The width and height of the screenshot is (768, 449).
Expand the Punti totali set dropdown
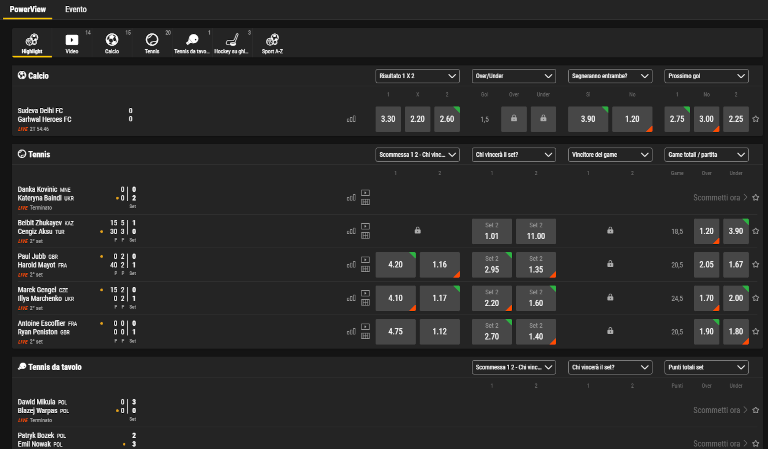706,368
